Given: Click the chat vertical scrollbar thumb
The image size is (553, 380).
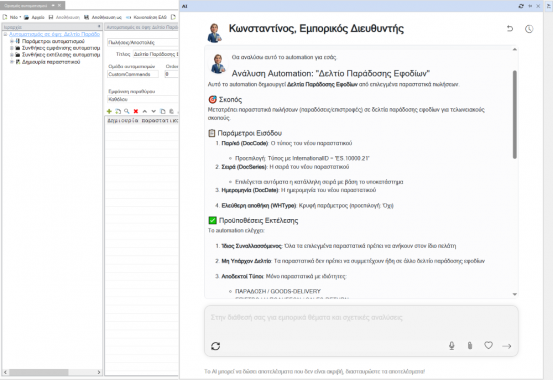Looking at the screenshot, I should tap(515, 114).
